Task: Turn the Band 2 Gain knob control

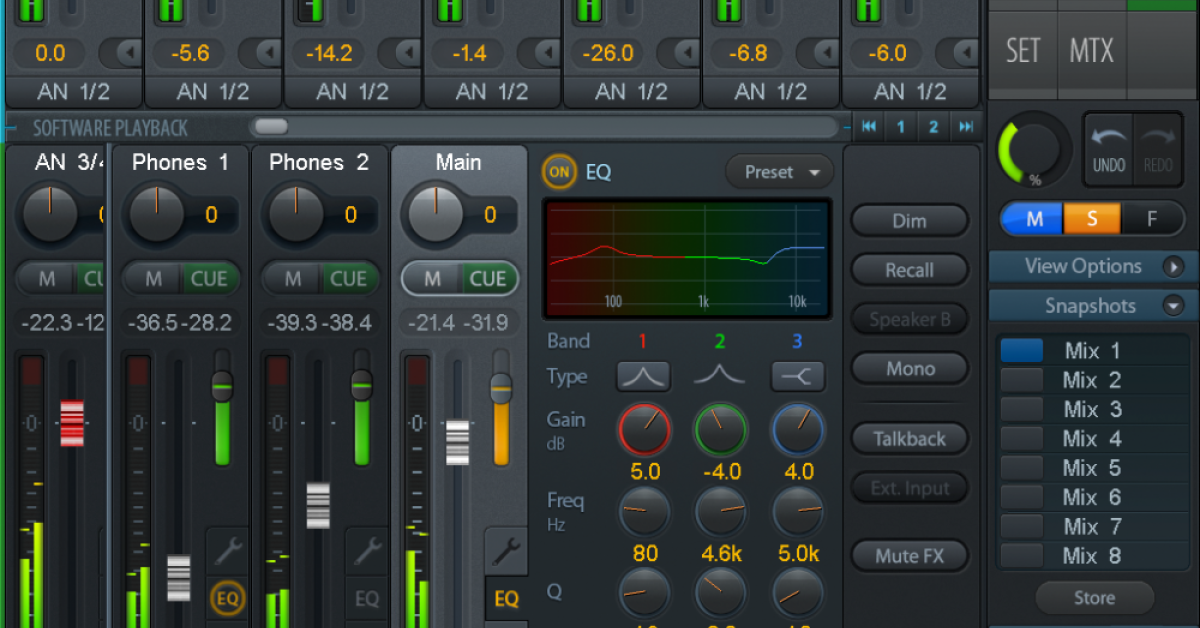Action: 720,431
